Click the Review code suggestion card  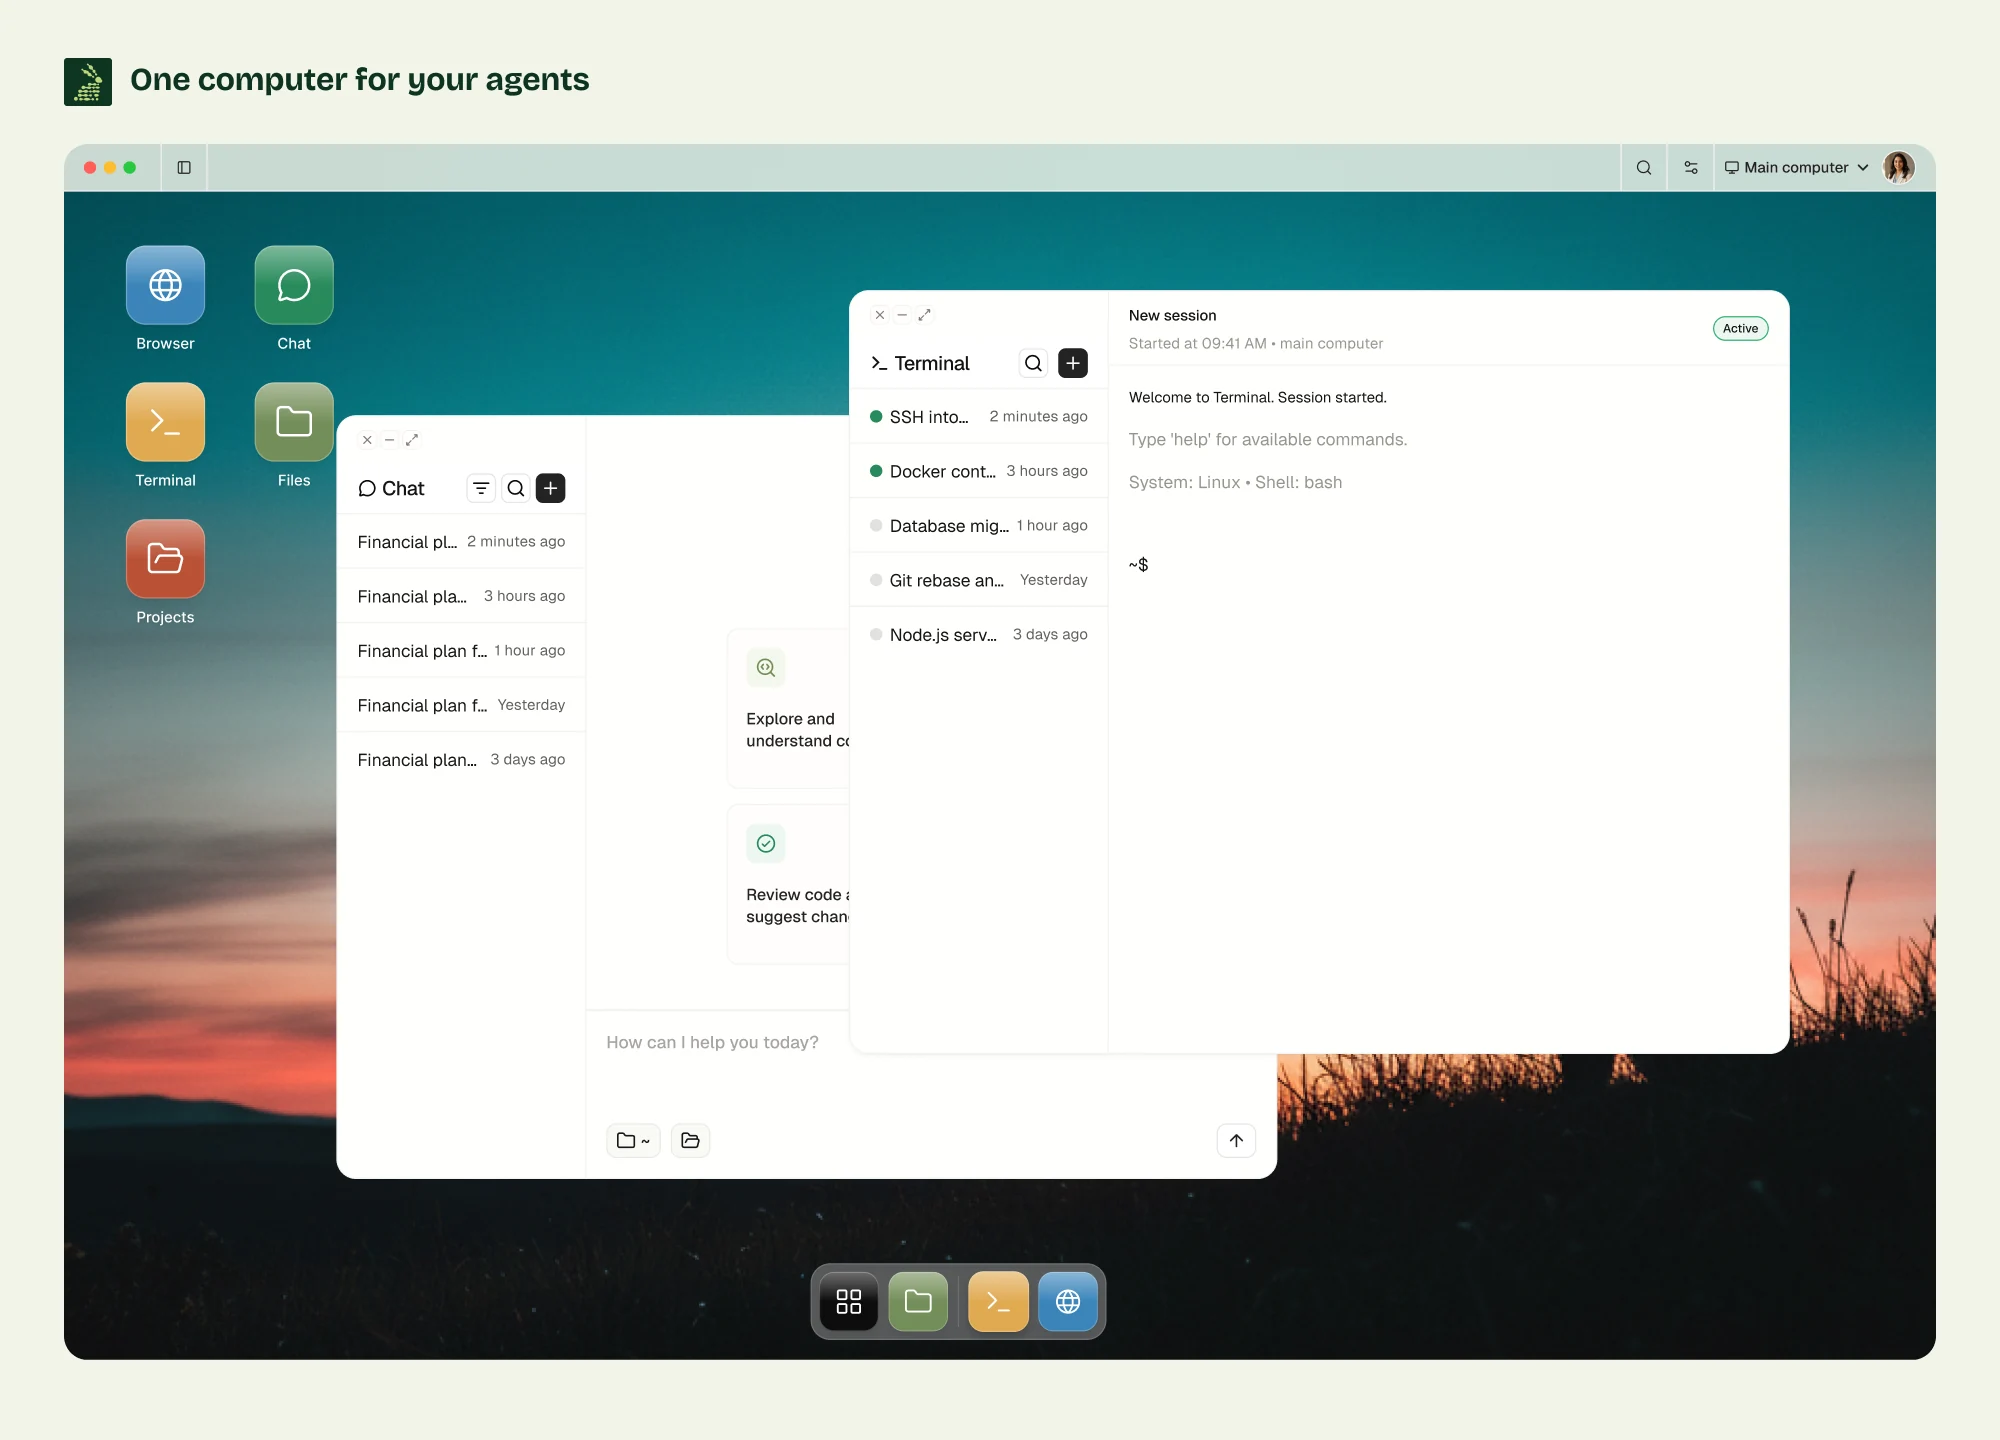point(789,884)
